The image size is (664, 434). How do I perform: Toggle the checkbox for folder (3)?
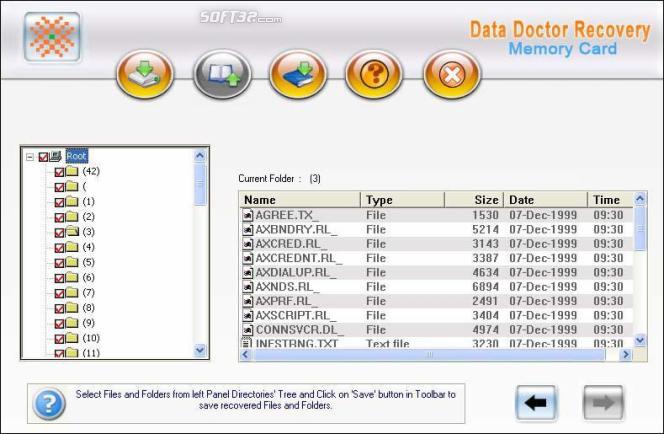(x=59, y=232)
